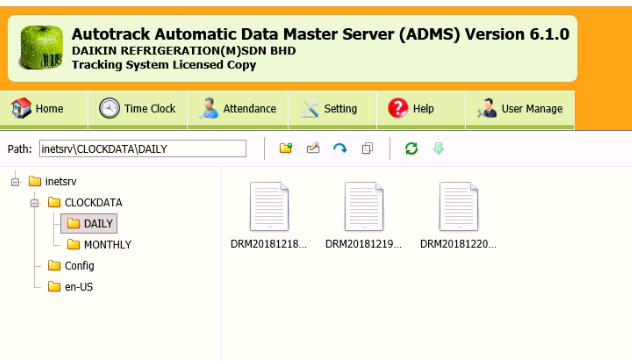Image resolution: width=632 pixels, height=361 pixels.
Task: Click the copy toolbar icon
Action: coord(367,148)
